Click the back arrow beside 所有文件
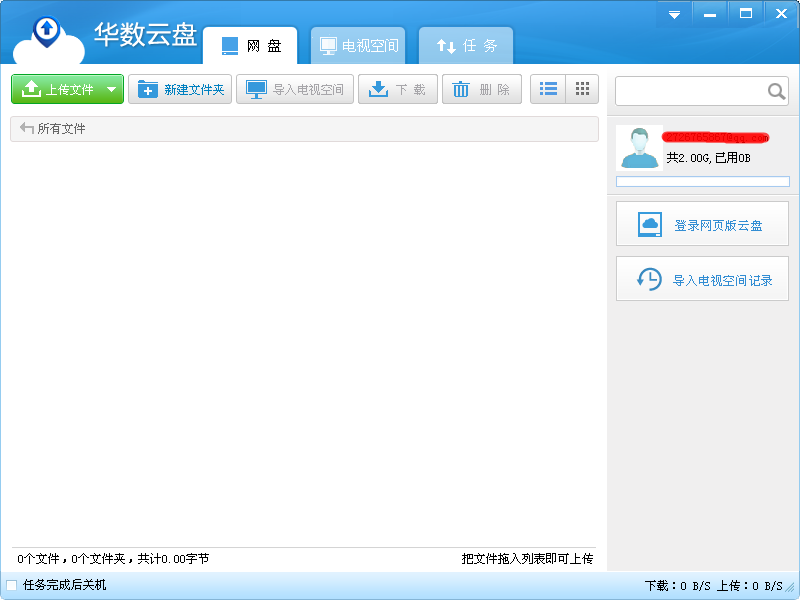This screenshot has width=800, height=600. click(x=27, y=128)
